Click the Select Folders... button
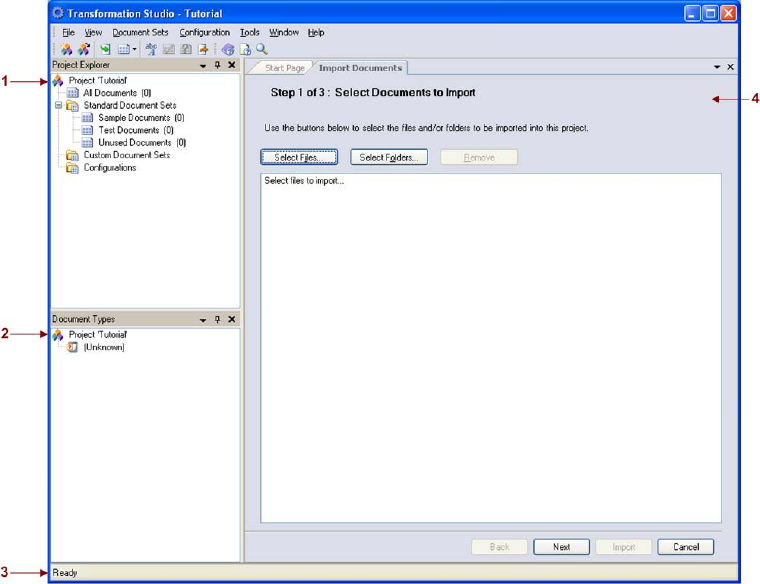The image size is (760, 584). tap(389, 158)
